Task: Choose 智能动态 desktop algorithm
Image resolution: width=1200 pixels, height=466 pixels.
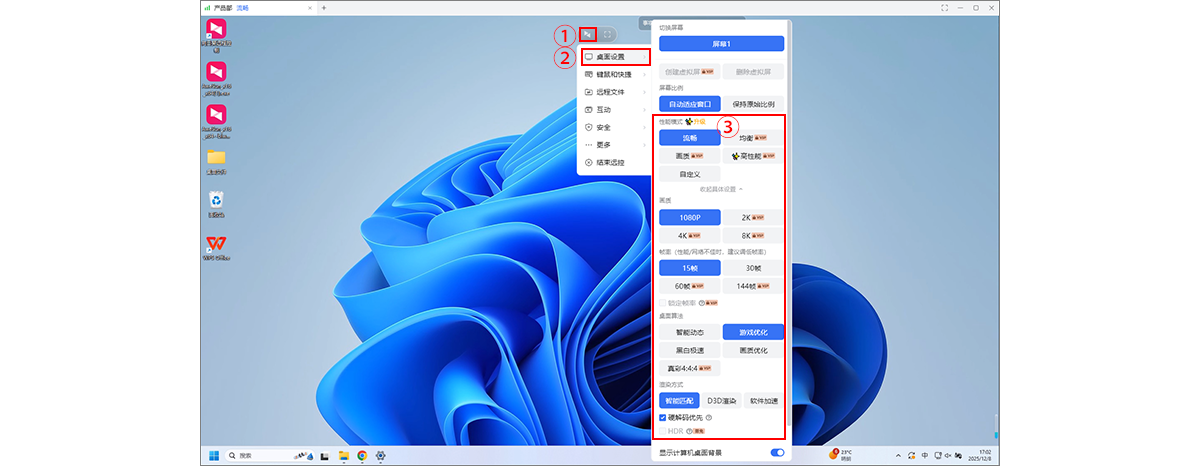Action: point(689,332)
